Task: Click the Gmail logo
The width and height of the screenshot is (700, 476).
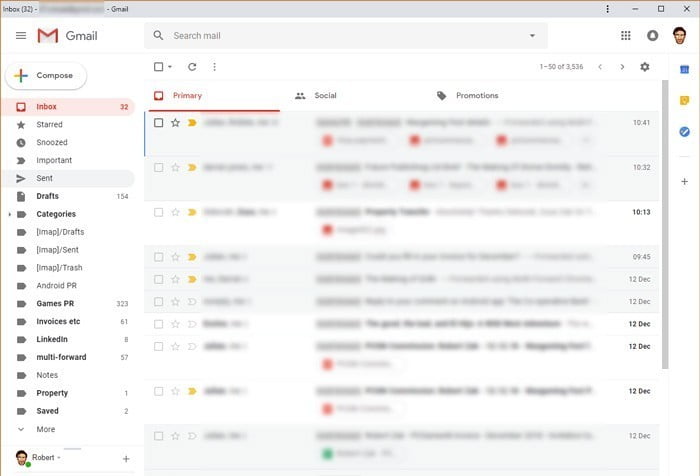Action: tap(67, 36)
